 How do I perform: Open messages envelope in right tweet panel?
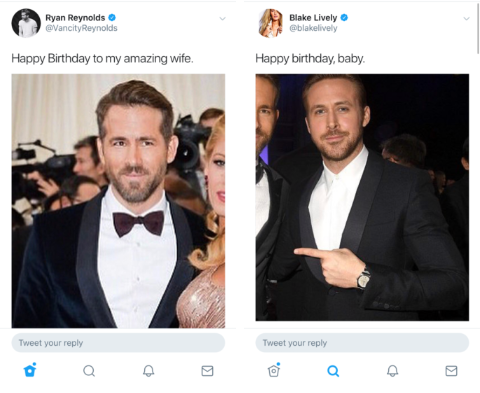point(451,371)
